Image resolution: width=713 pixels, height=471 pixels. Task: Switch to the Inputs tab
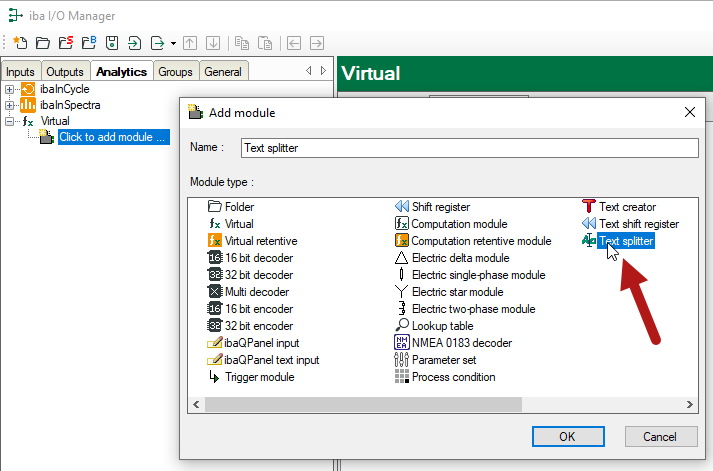click(20, 72)
